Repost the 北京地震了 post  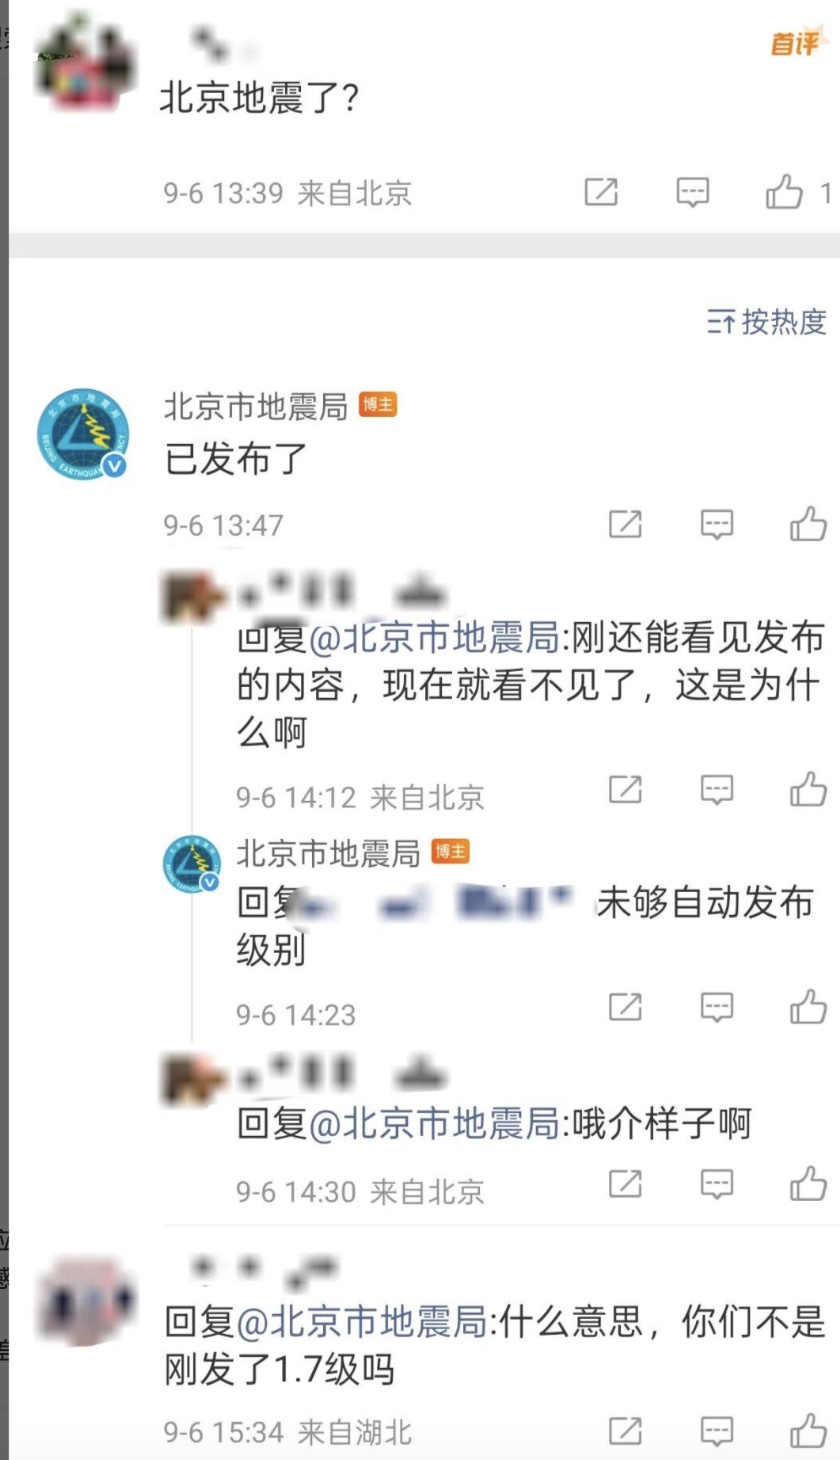tap(601, 192)
